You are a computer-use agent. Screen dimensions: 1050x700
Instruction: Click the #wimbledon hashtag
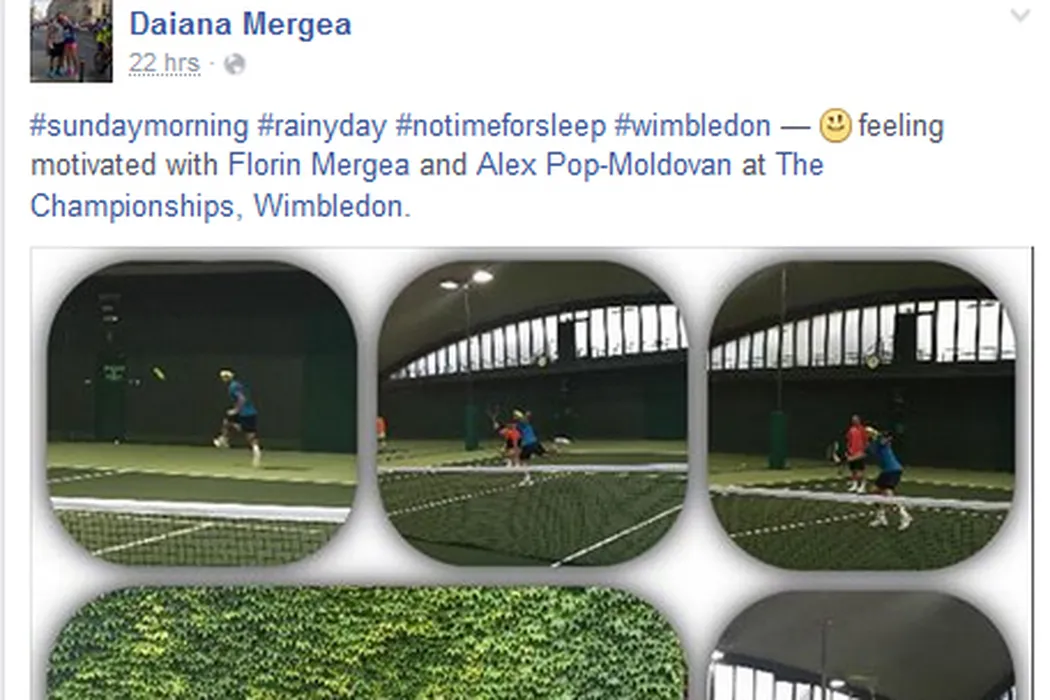(x=692, y=127)
